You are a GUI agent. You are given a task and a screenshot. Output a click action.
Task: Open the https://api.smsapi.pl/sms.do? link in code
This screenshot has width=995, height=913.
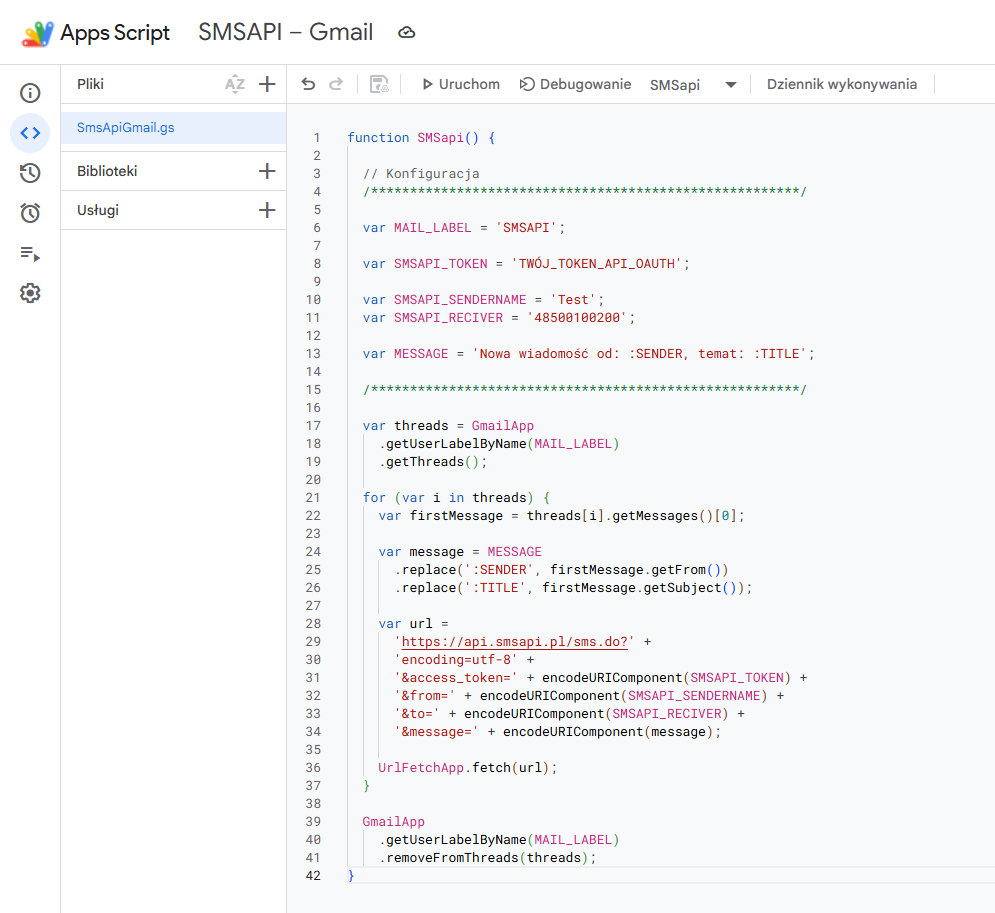pyautogui.click(x=514, y=642)
